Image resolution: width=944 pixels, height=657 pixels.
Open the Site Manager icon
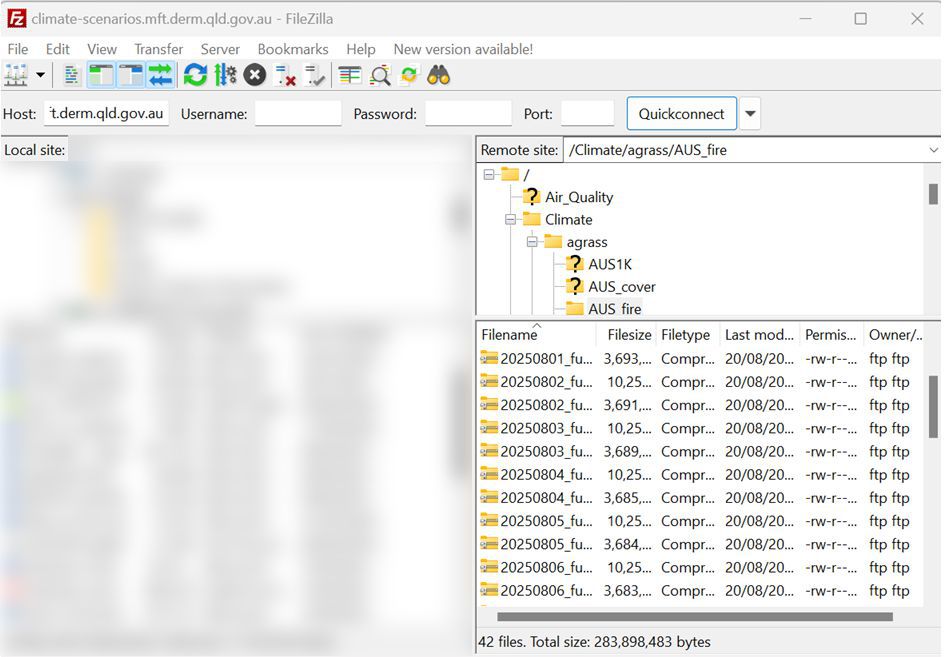16,75
